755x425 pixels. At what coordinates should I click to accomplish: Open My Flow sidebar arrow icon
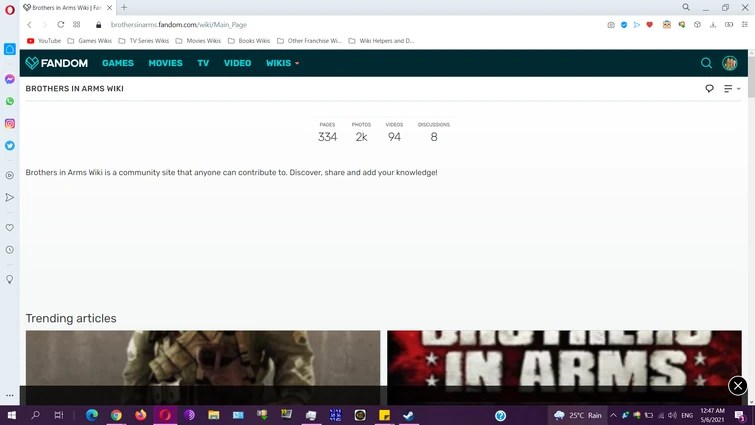10,197
